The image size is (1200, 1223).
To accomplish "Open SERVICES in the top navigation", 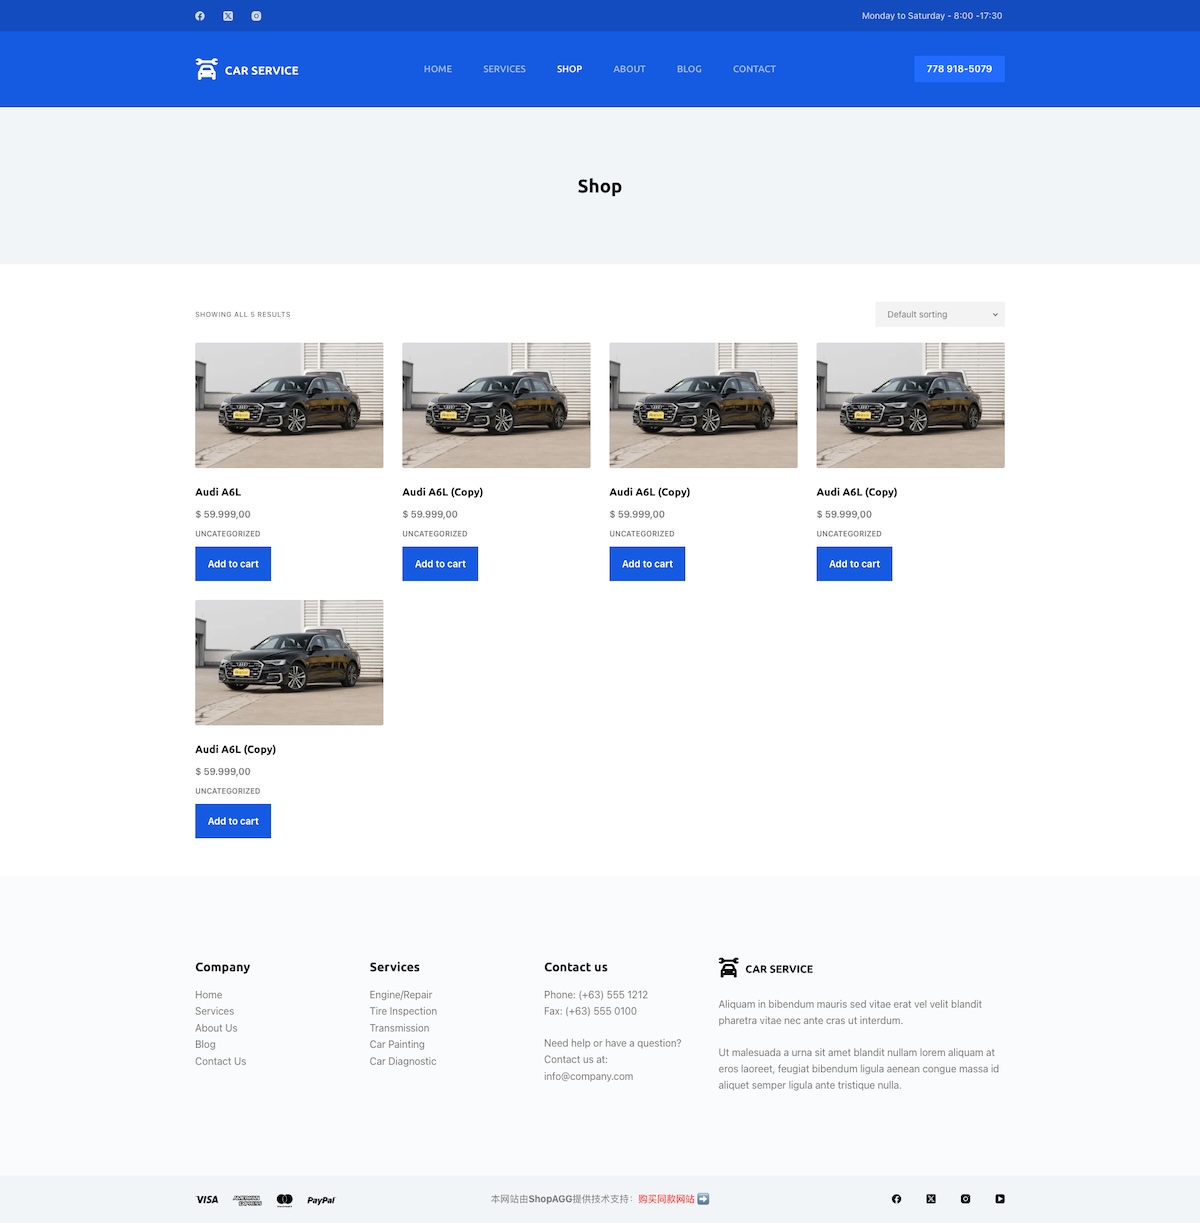I will click(504, 69).
